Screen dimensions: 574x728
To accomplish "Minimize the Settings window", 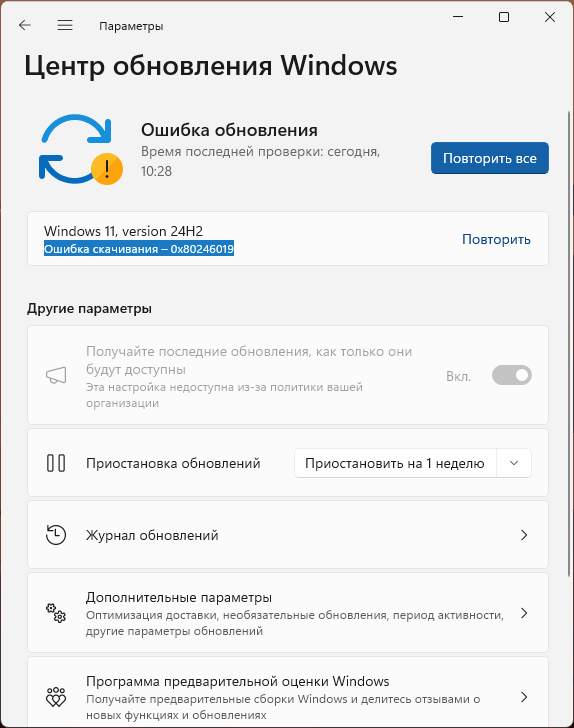I will [x=458, y=17].
